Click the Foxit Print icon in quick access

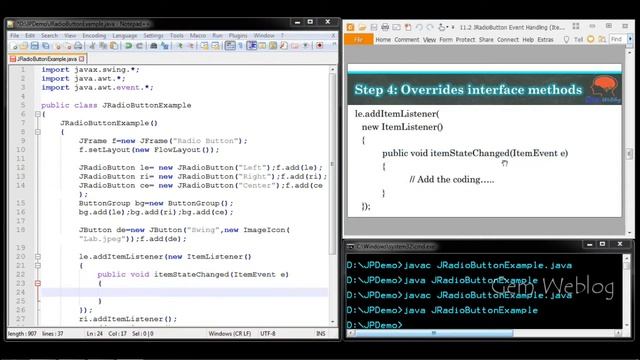coord(385,27)
